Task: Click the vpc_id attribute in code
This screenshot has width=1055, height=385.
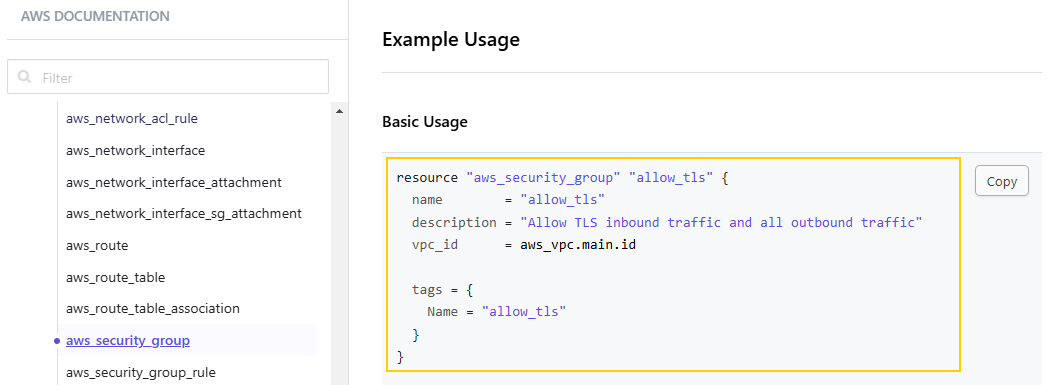Action: click(x=435, y=244)
